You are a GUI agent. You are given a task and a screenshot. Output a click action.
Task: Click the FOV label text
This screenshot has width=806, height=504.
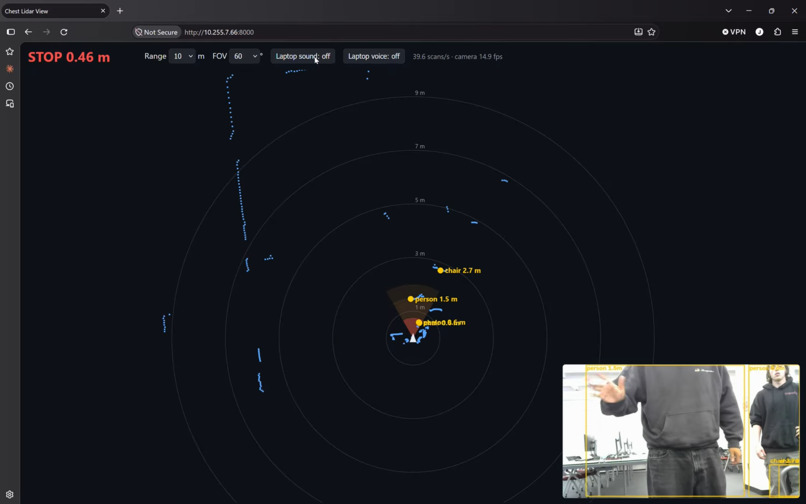(x=219, y=56)
